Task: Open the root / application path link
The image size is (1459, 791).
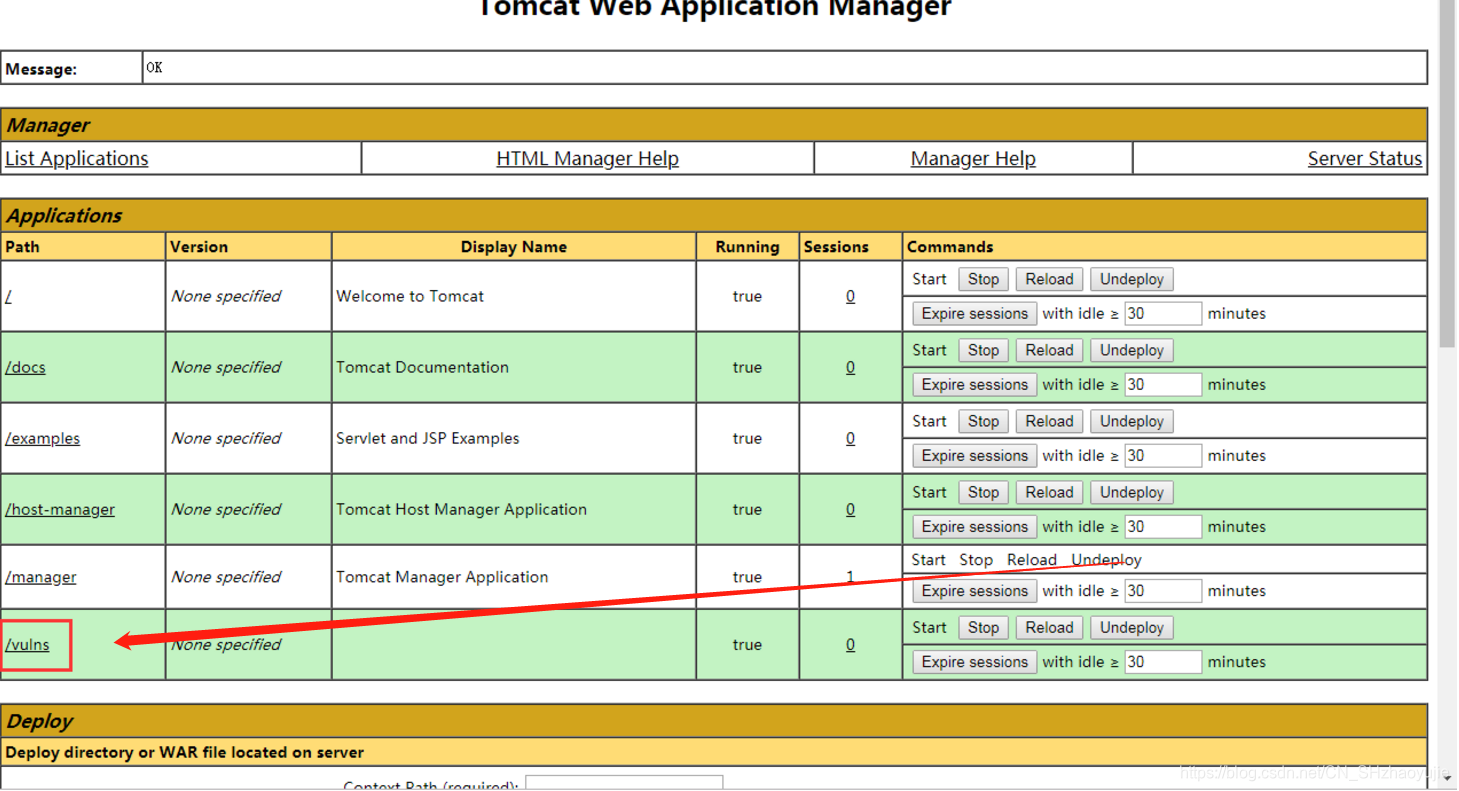Action: 9,296
